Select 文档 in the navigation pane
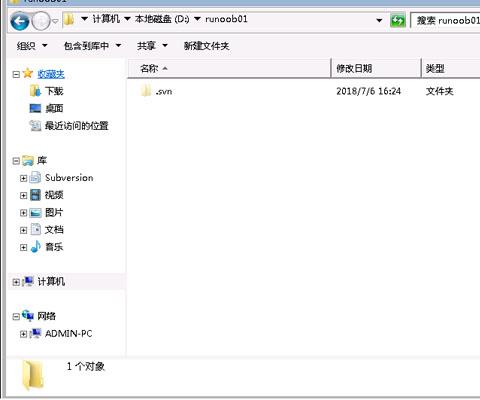Viewport: 480px width, 400px height. 54,229
